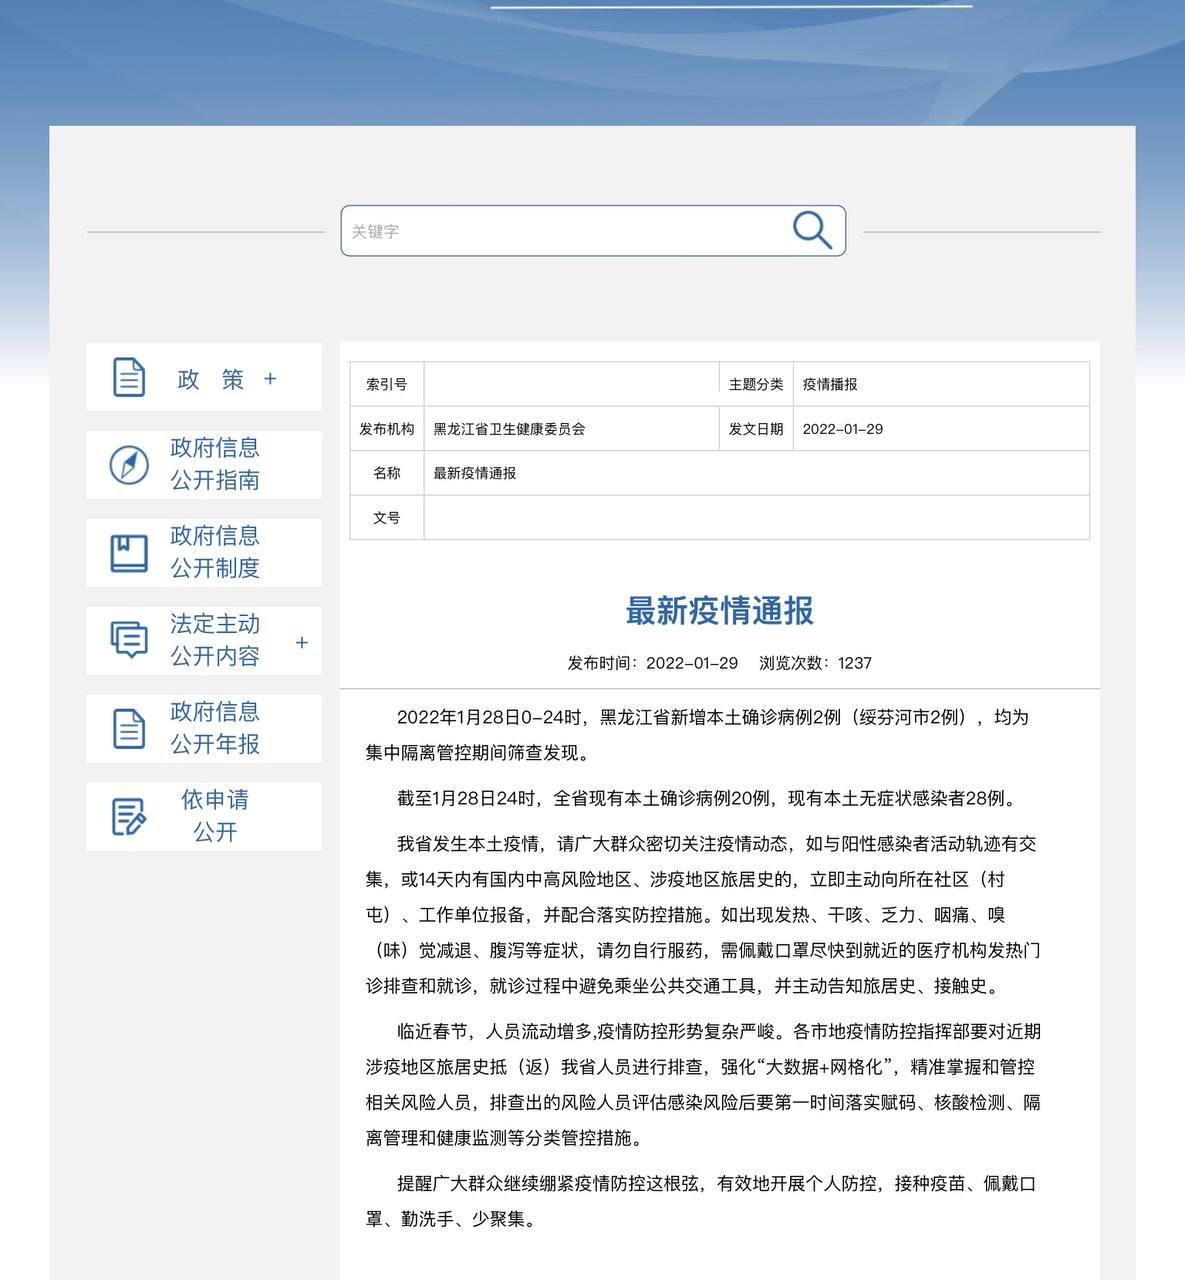
Task: Select the article title 最新疫情通报 heading
Action: [720, 610]
